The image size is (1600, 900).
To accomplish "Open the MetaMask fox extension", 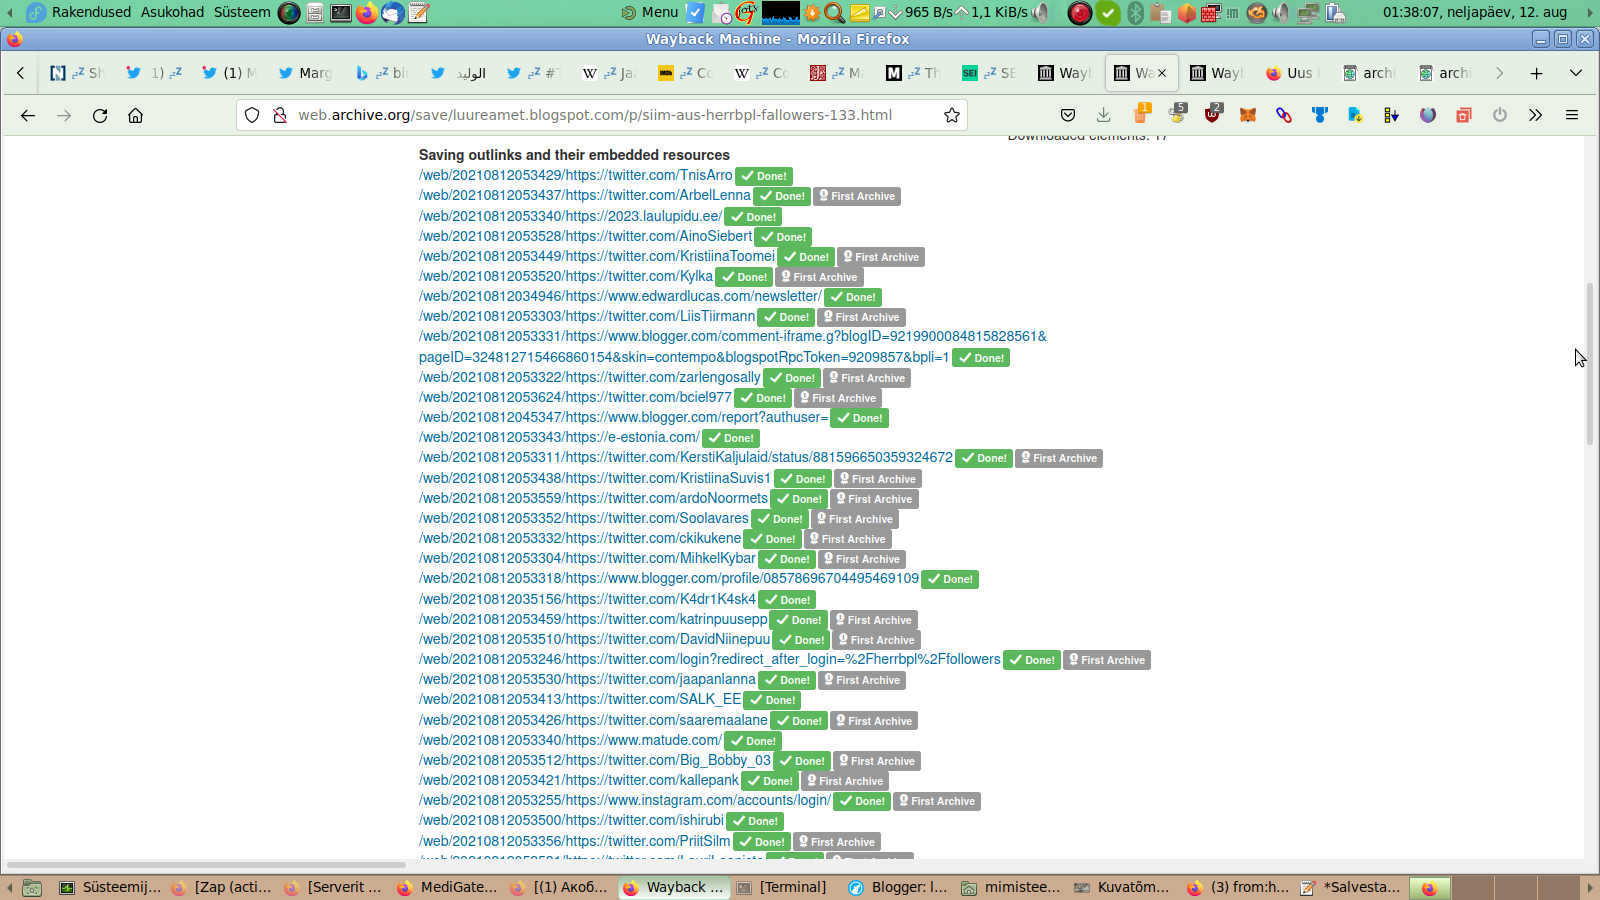I will click(1248, 115).
